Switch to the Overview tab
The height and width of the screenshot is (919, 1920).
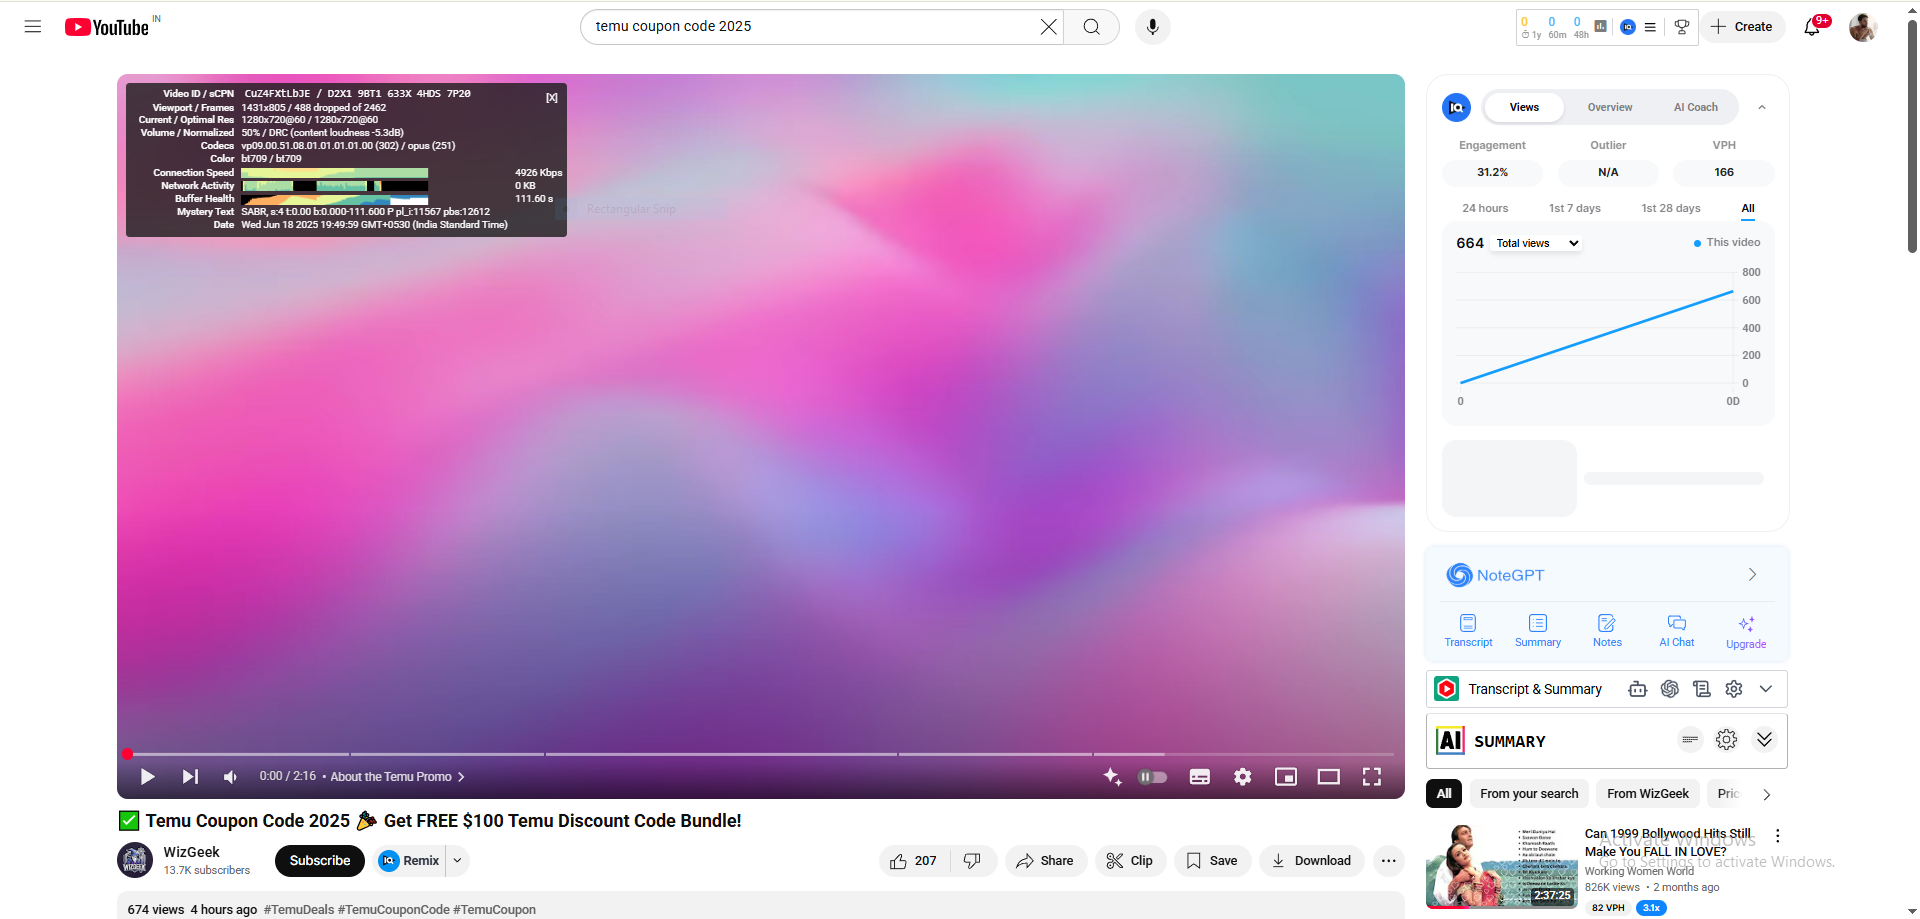[x=1610, y=107]
